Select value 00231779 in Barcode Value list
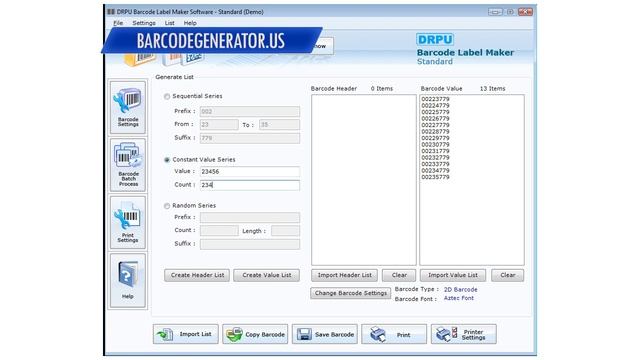The image size is (640, 360). pos(435,151)
